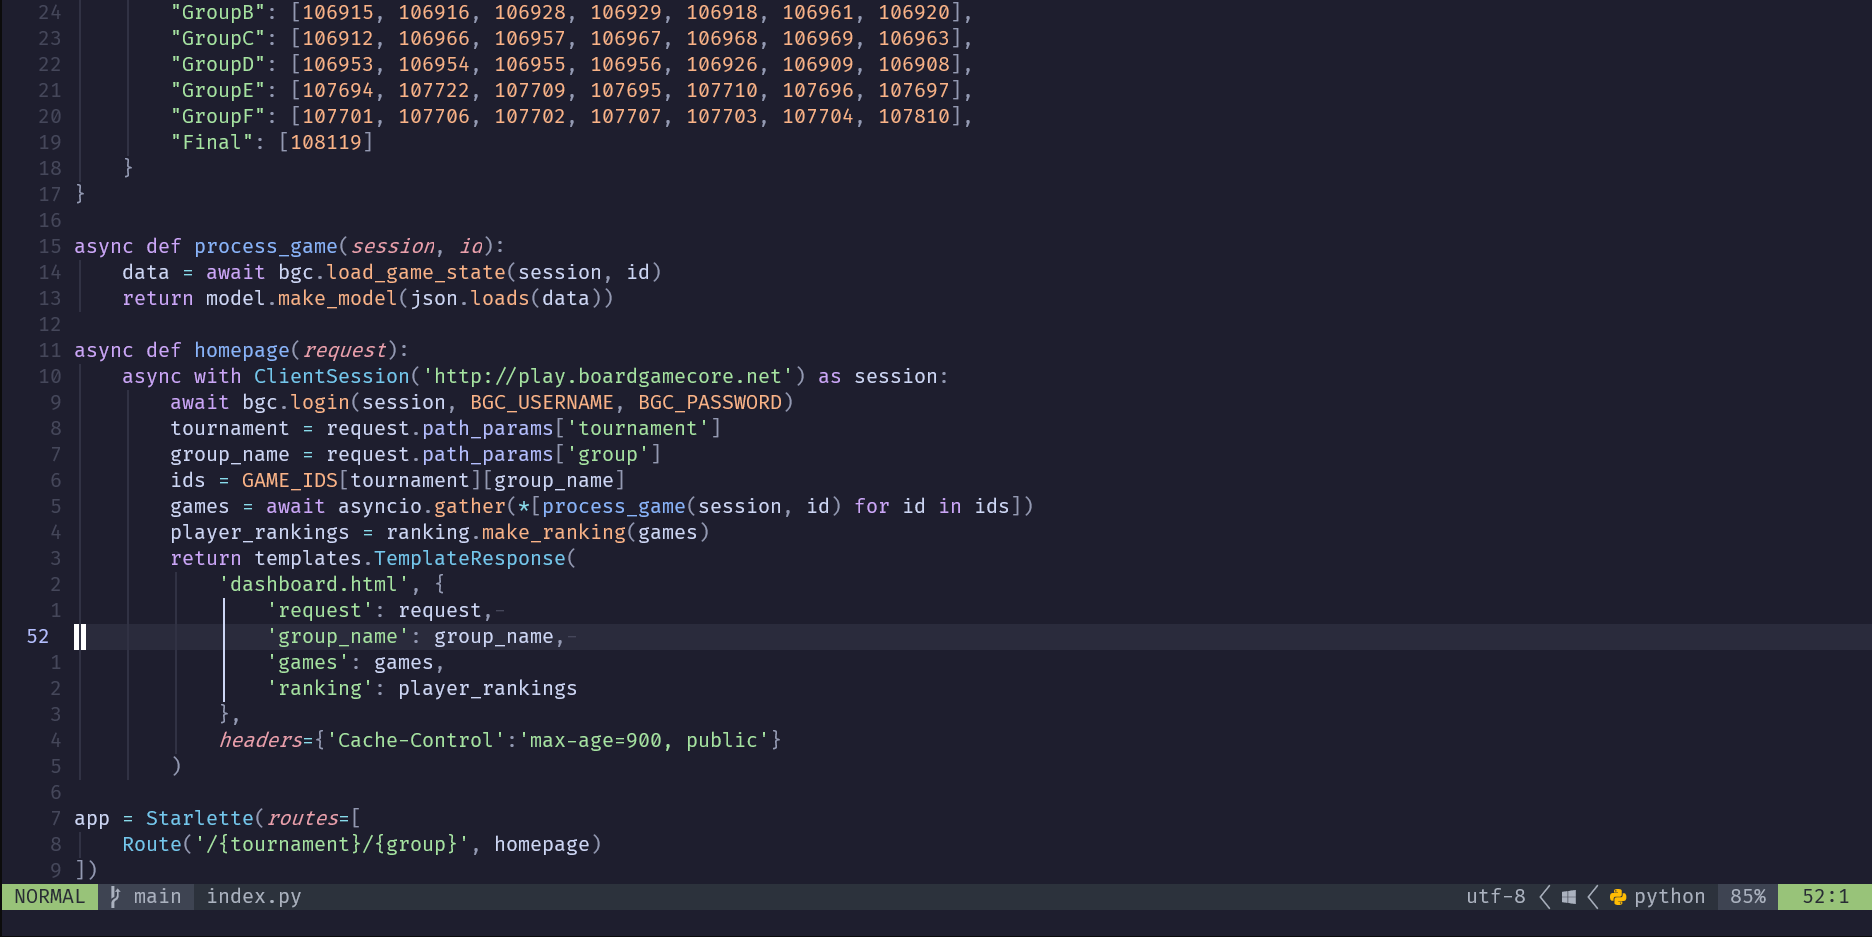Click the angle separator before the Python icon
The image size is (1872, 937).
tap(1593, 896)
